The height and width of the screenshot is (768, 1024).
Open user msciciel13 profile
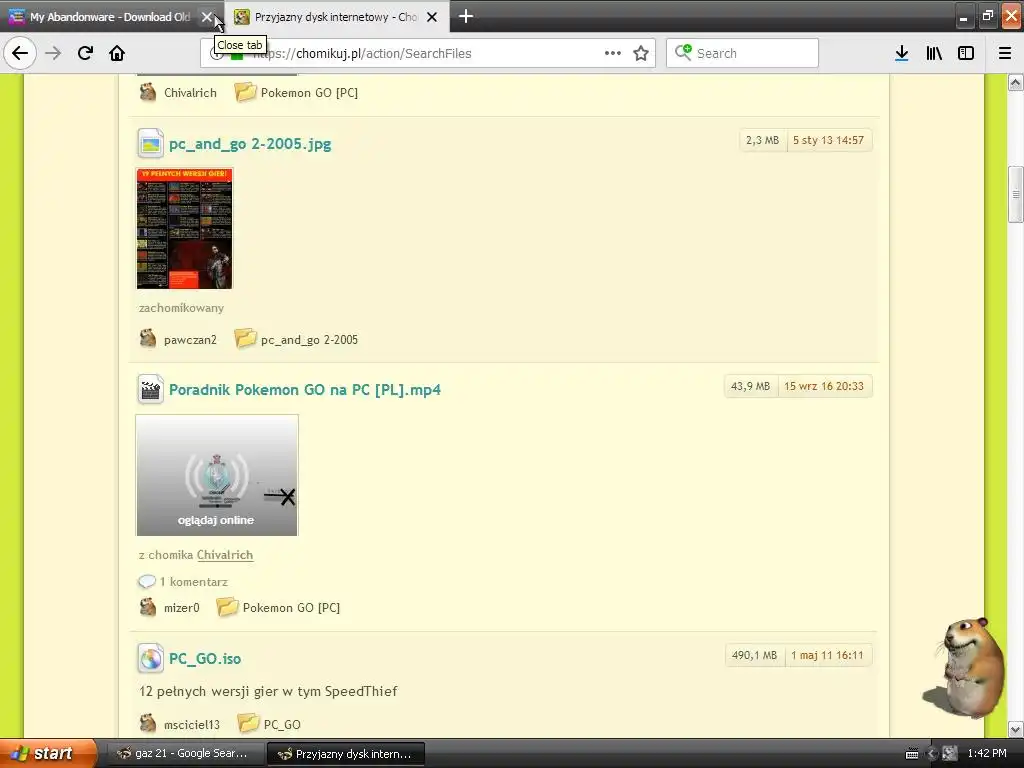point(192,725)
